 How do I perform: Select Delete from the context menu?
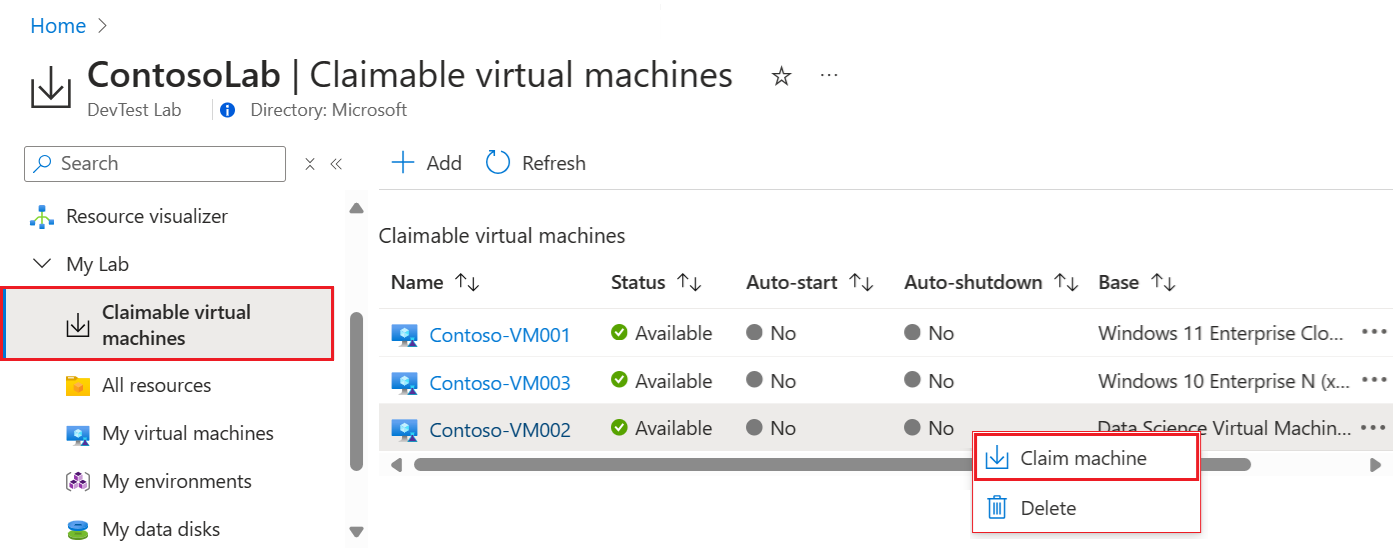pos(1048,508)
